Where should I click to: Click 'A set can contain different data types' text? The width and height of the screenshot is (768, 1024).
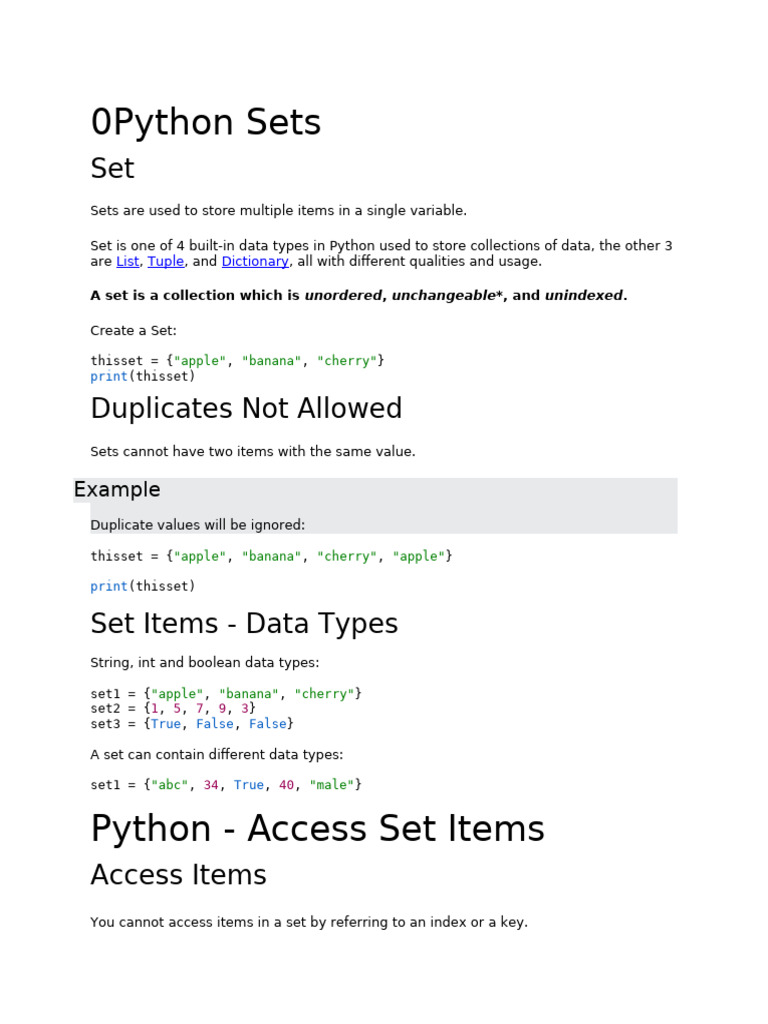[217, 755]
